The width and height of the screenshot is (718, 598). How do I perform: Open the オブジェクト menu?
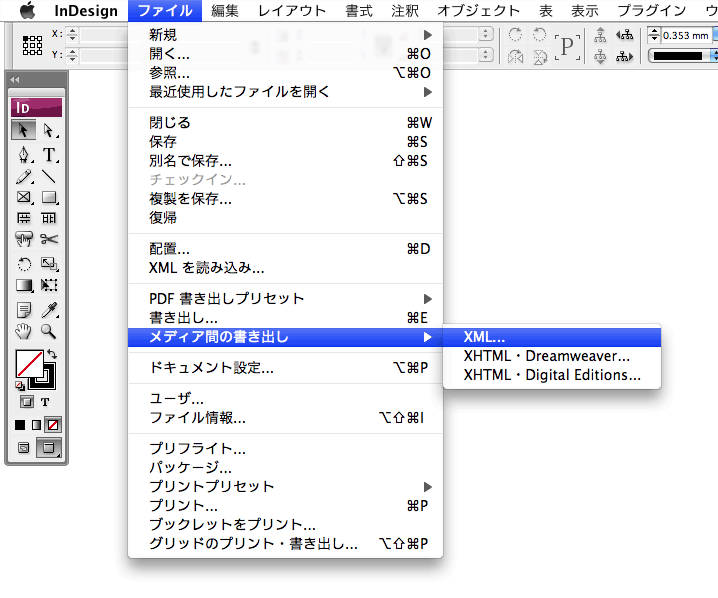479,11
